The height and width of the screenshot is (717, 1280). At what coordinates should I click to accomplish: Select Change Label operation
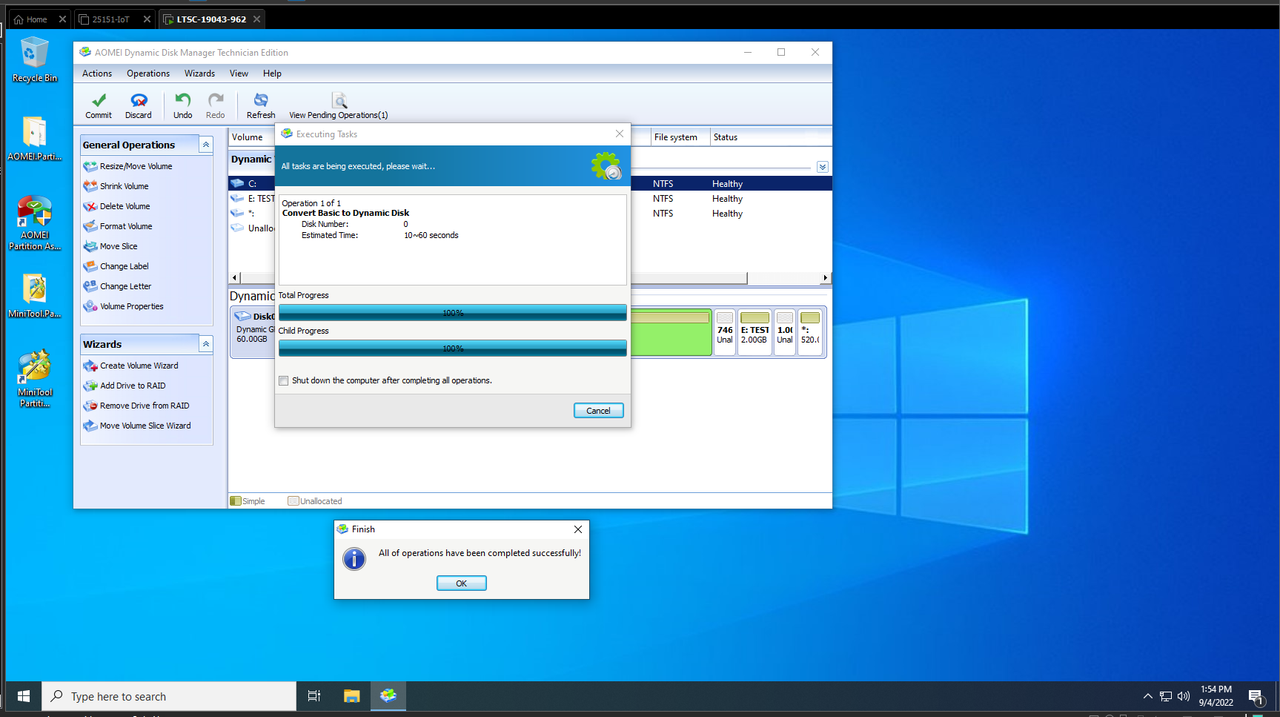click(116, 266)
